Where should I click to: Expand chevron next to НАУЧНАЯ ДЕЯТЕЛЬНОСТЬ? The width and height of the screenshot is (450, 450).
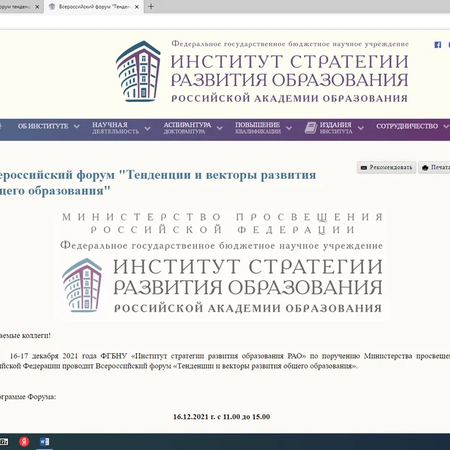147,128
